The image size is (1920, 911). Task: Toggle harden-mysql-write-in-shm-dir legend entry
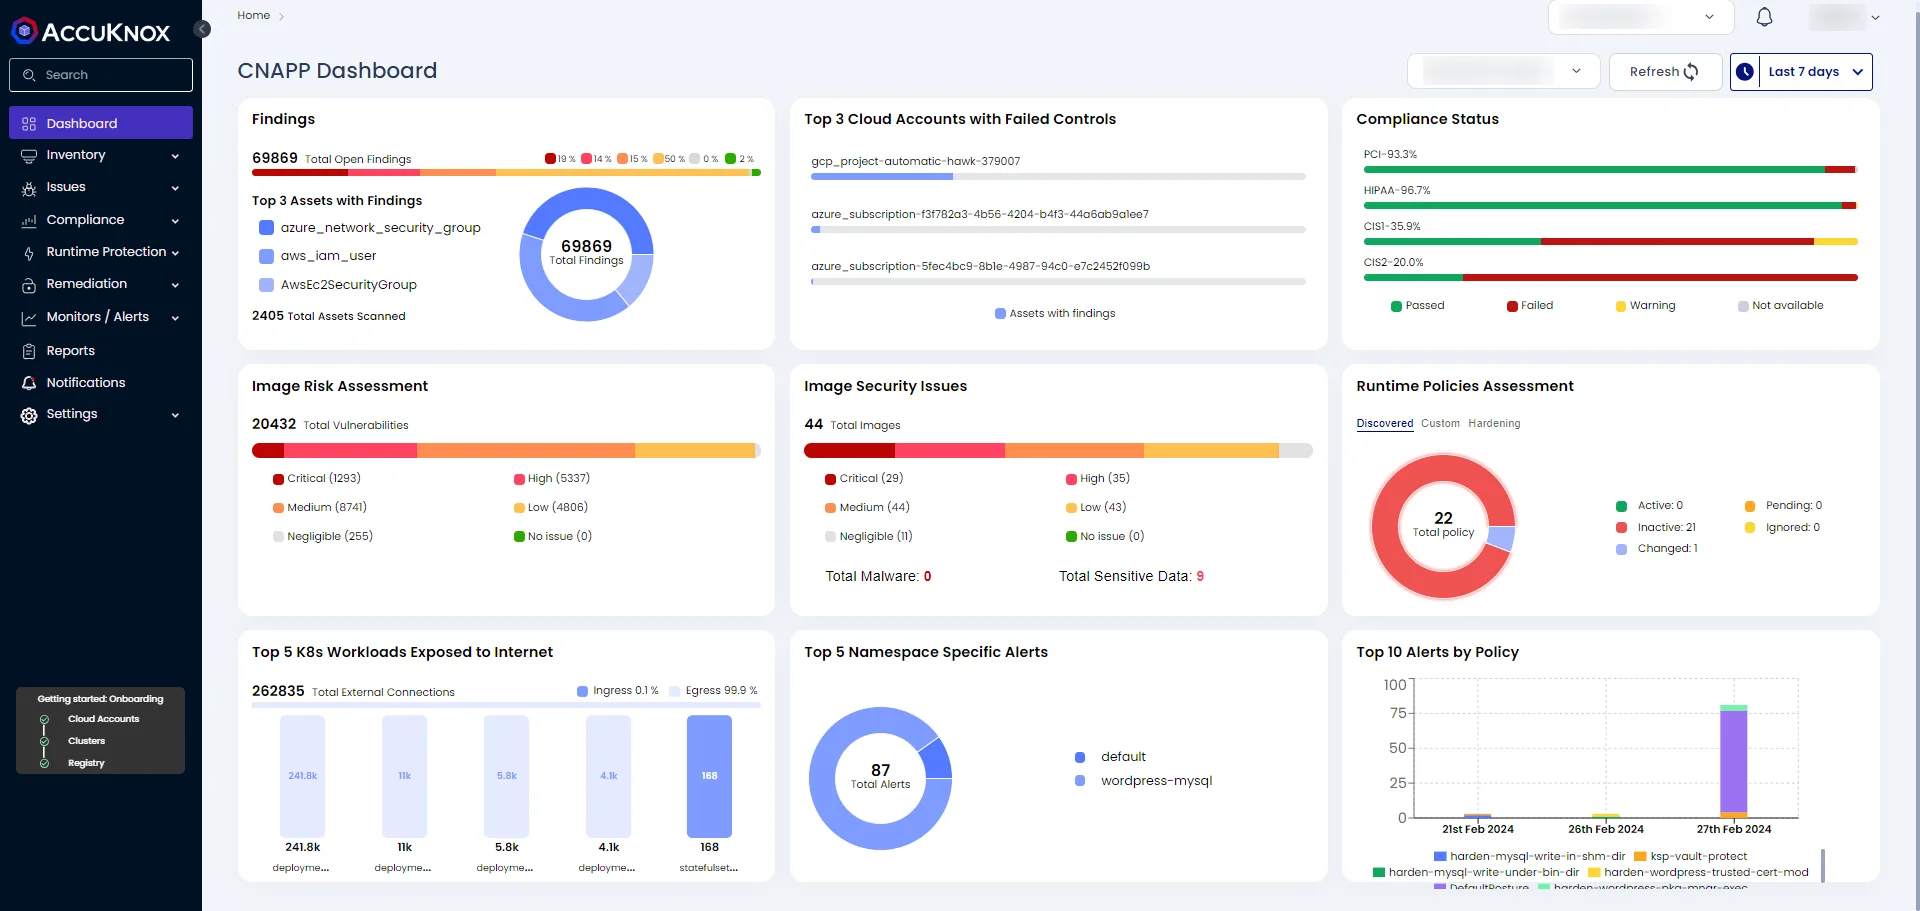pos(1529,856)
